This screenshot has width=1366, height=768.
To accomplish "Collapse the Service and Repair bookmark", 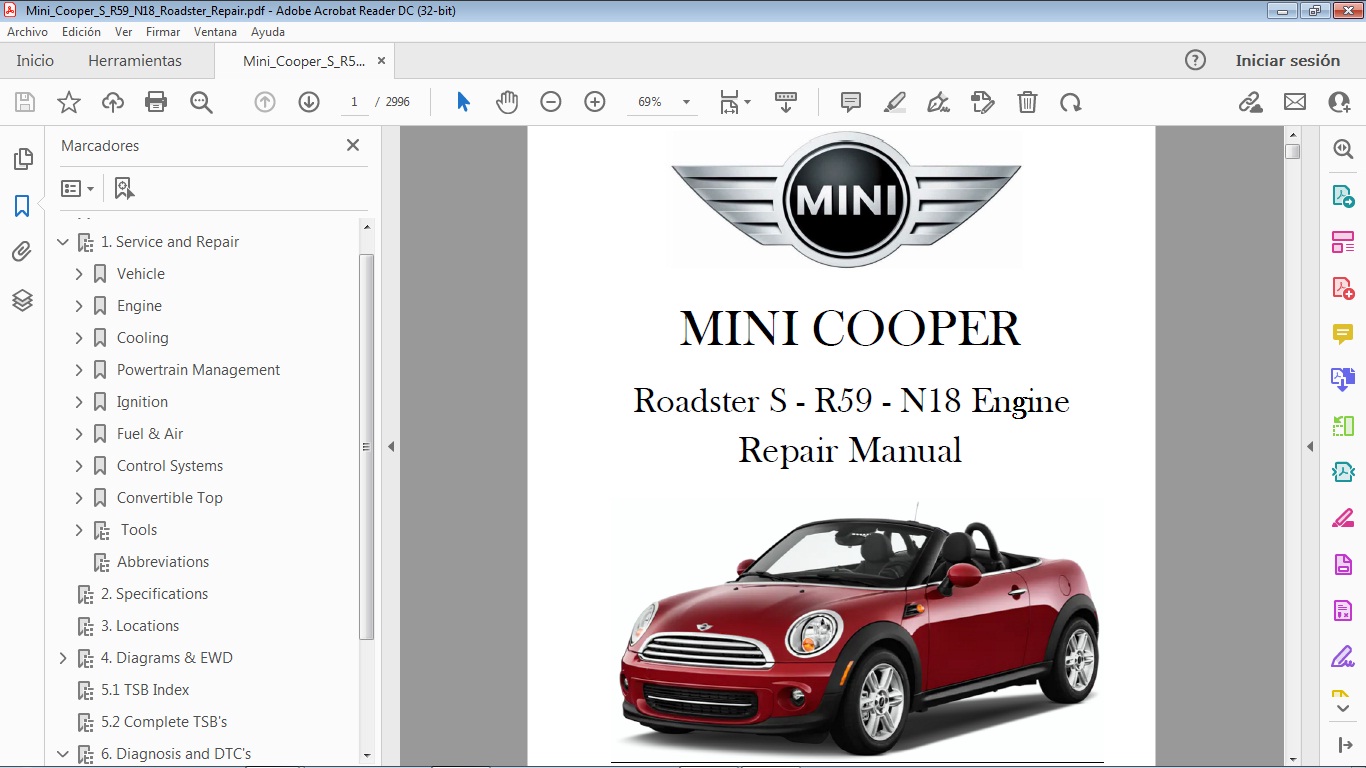I will (63, 241).
